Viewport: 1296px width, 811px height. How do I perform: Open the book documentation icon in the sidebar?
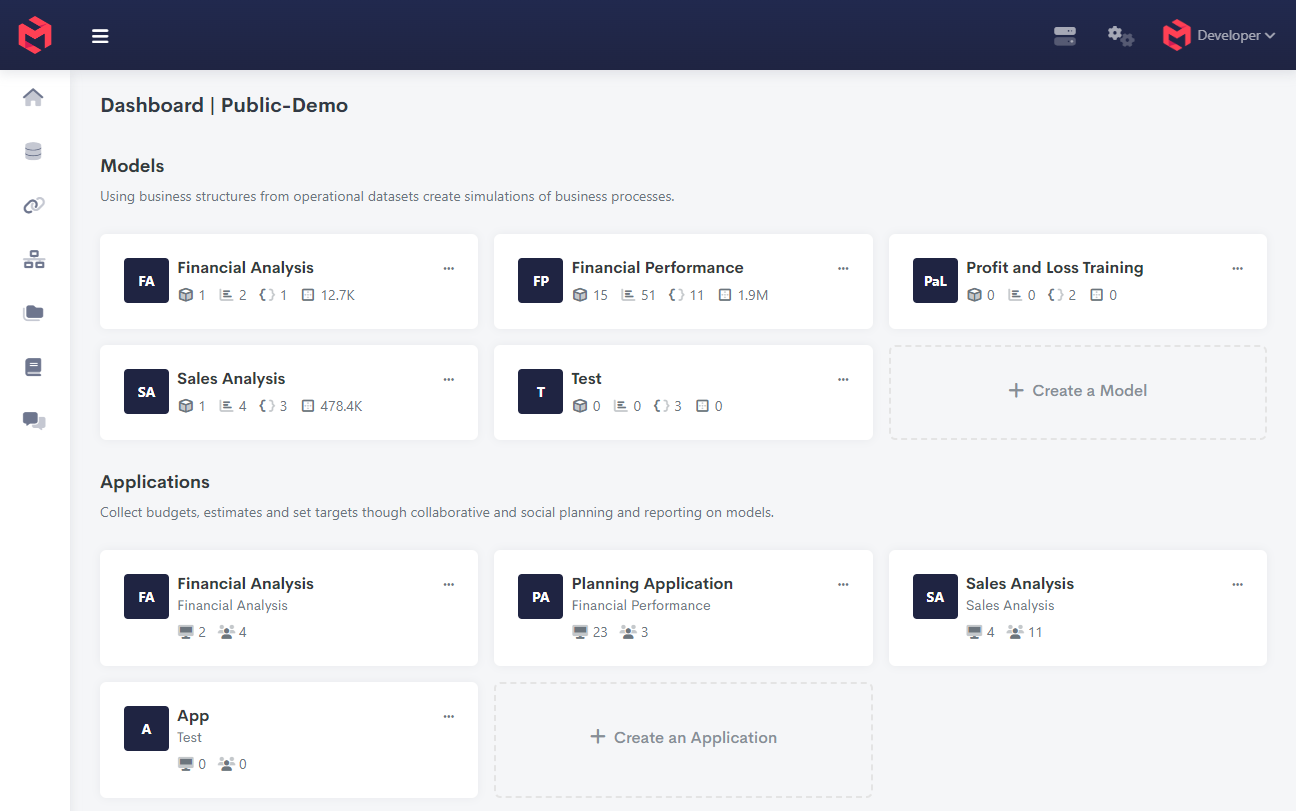tap(33, 367)
